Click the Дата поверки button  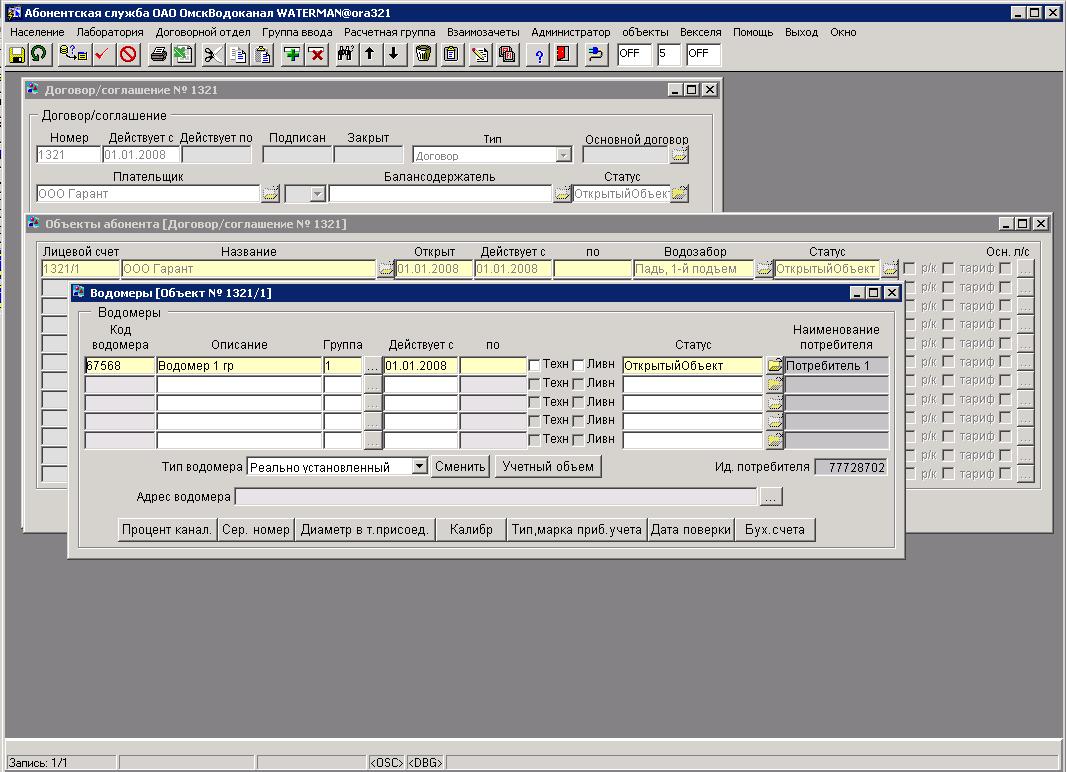click(x=690, y=530)
